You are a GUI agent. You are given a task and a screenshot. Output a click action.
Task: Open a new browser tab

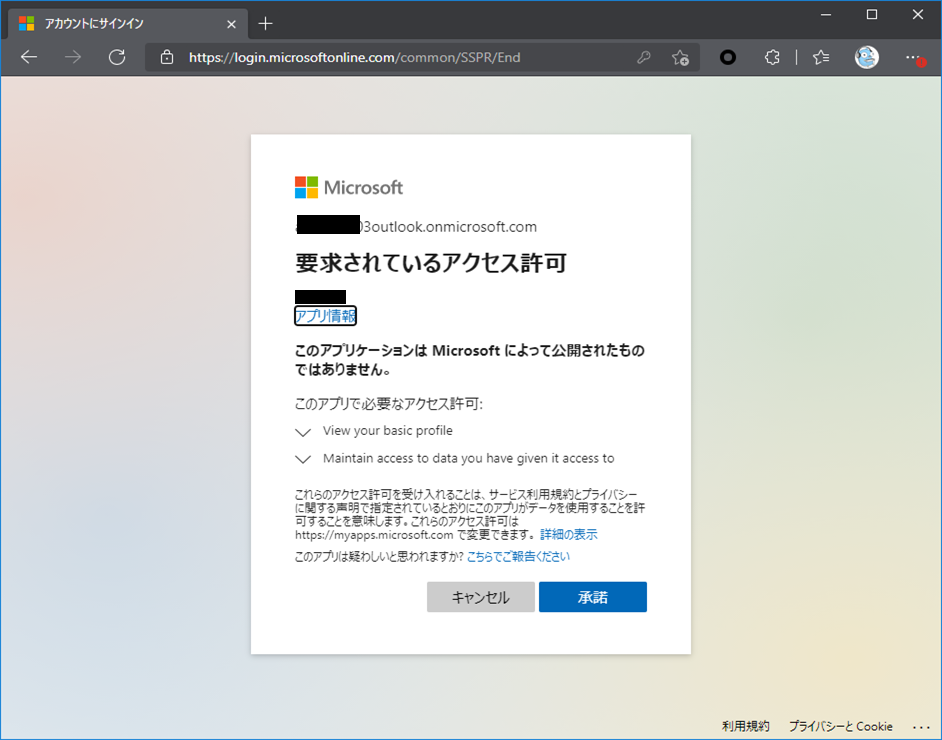click(265, 23)
